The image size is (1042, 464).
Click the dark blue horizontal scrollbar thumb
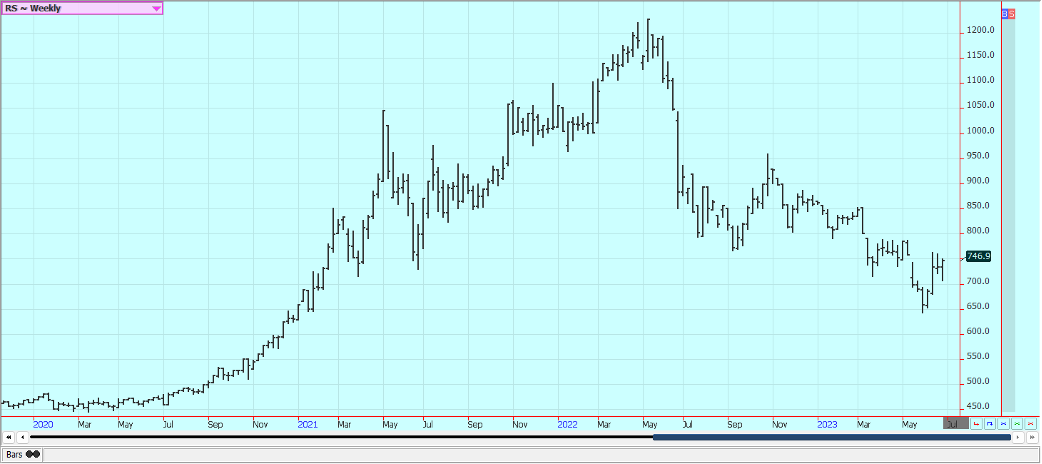tap(831, 437)
